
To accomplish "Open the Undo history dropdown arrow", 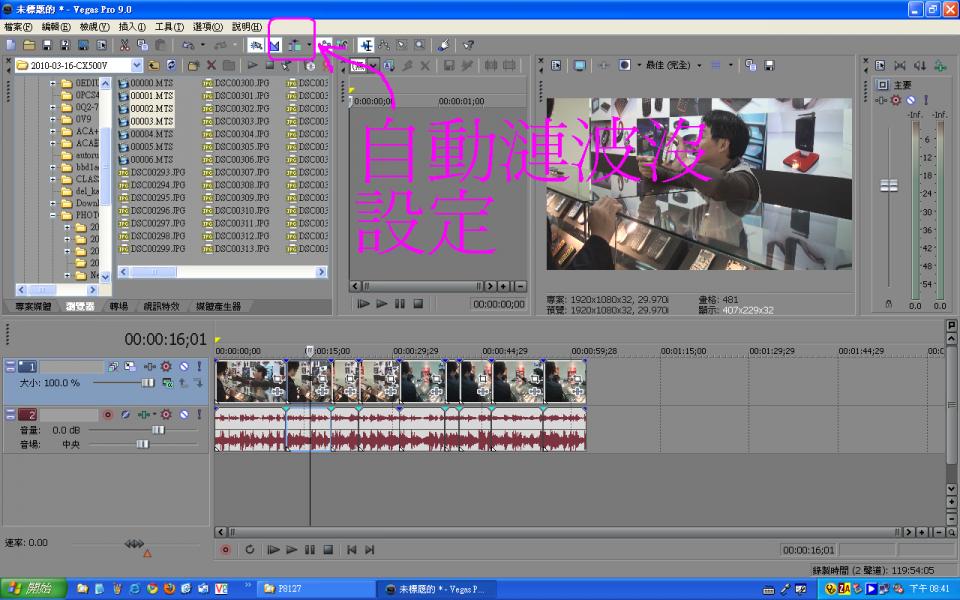I will [202, 45].
